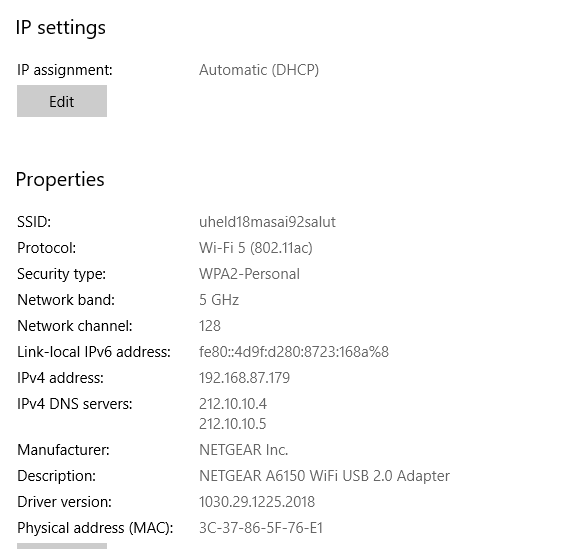
Task: Click the MAC address 3C-37-86-5F-76-E1
Action: (261, 528)
